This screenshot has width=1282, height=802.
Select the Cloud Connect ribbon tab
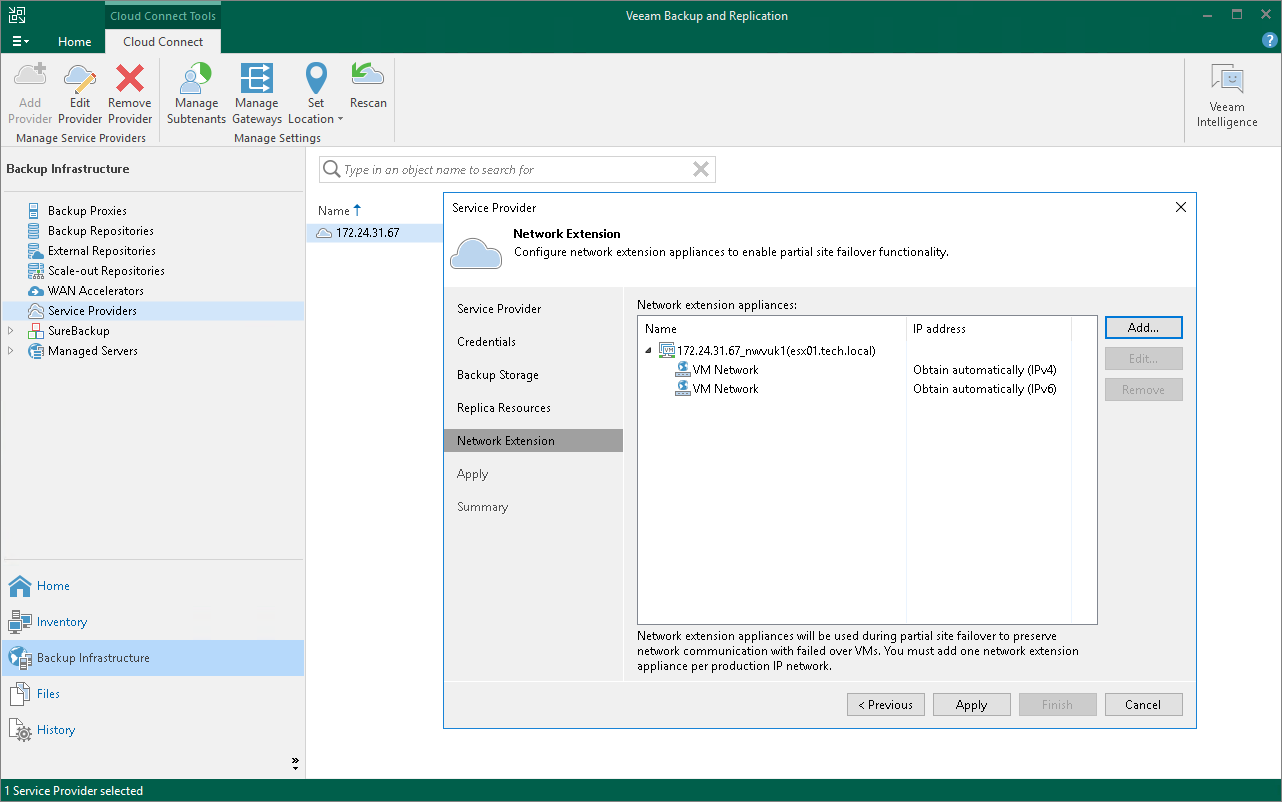point(163,42)
